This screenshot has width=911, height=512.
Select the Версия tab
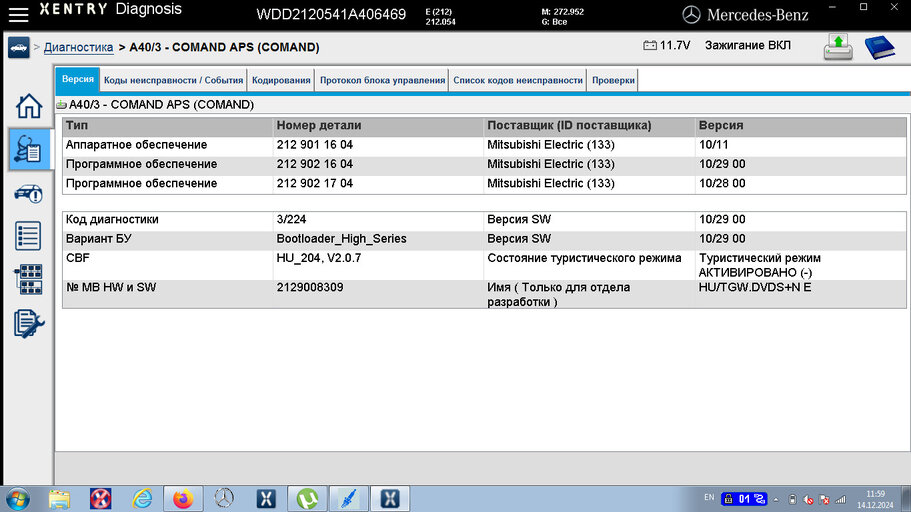click(78, 80)
